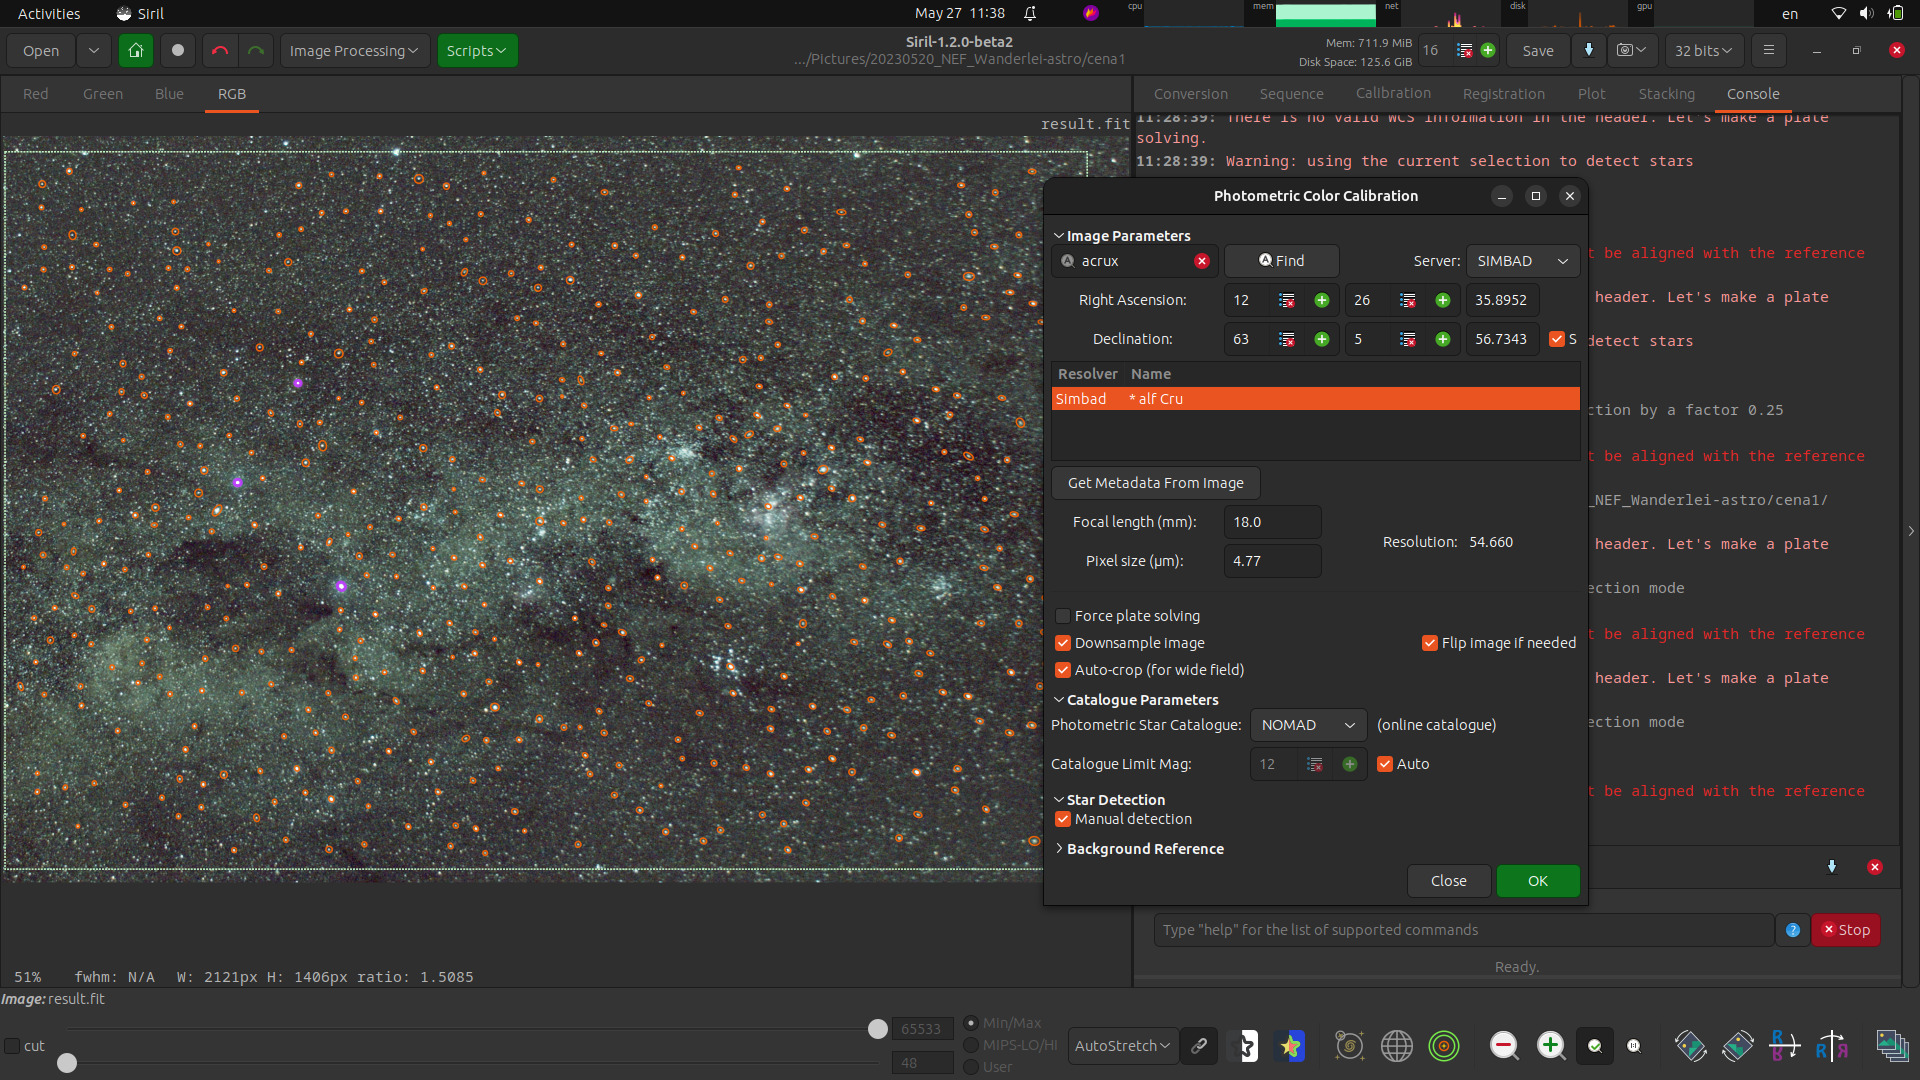Click Get Metadata From Image button
Screen dimensions: 1920x1080
[1155, 483]
